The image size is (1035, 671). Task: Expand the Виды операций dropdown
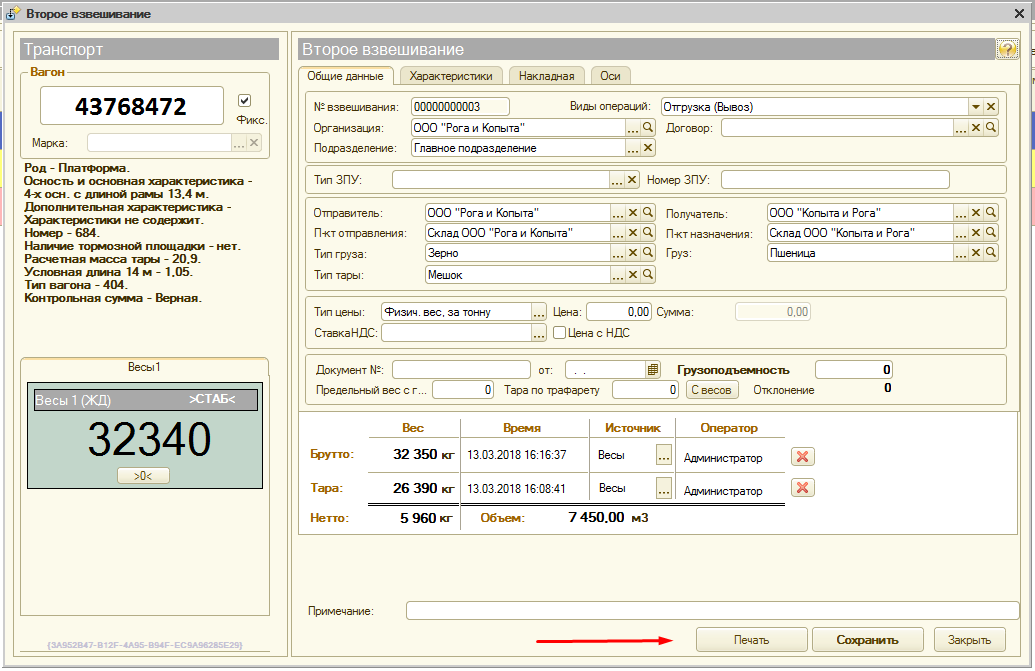click(x=975, y=107)
